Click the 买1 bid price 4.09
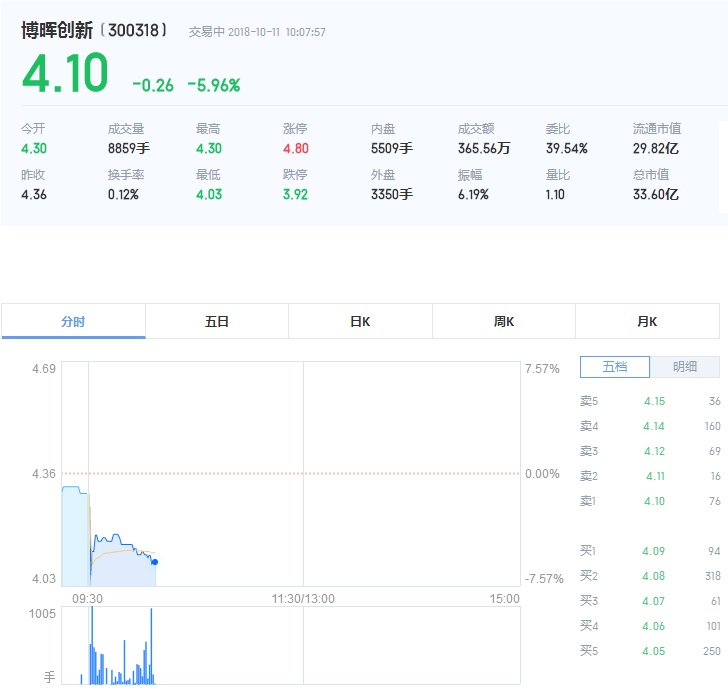The image size is (728, 693). [654, 551]
